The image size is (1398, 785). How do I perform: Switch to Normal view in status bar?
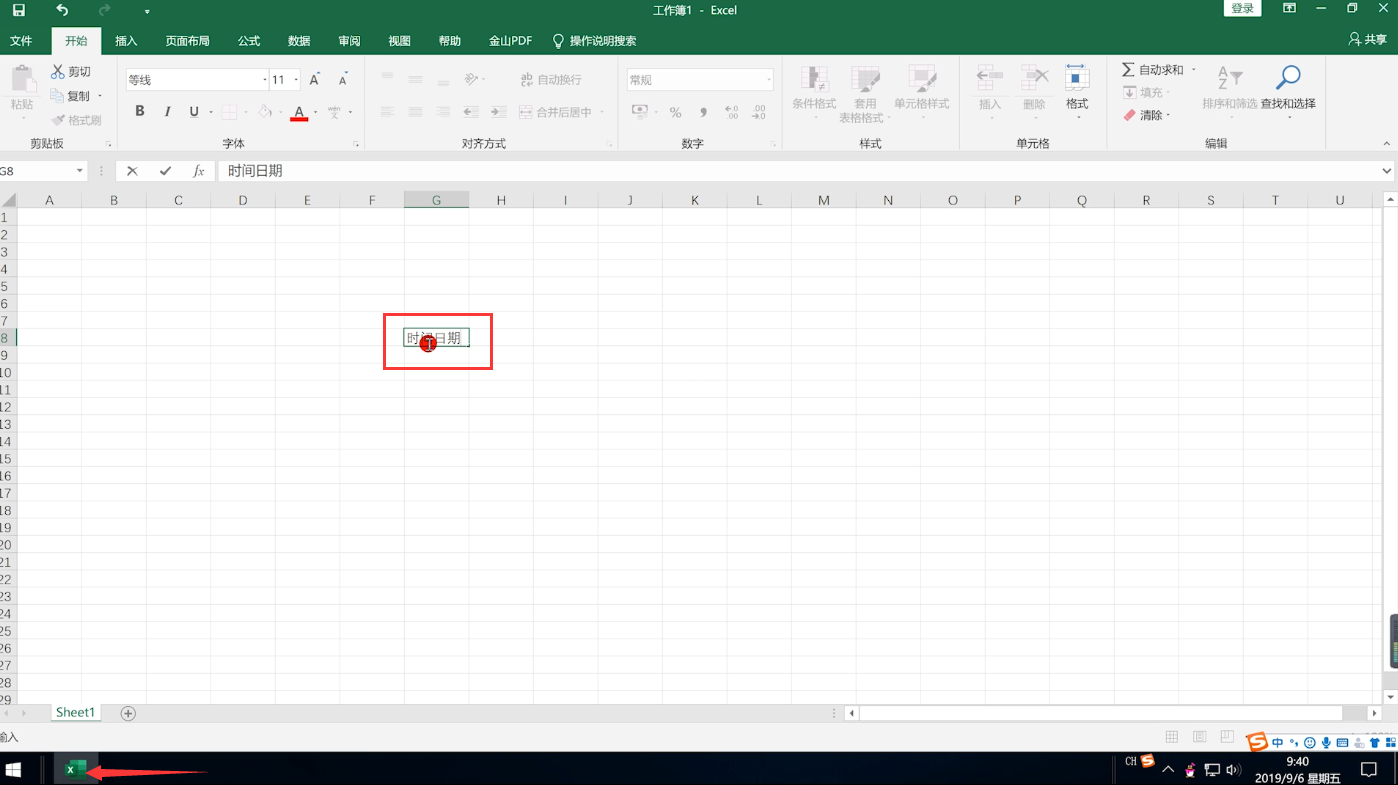[1171, 738]
